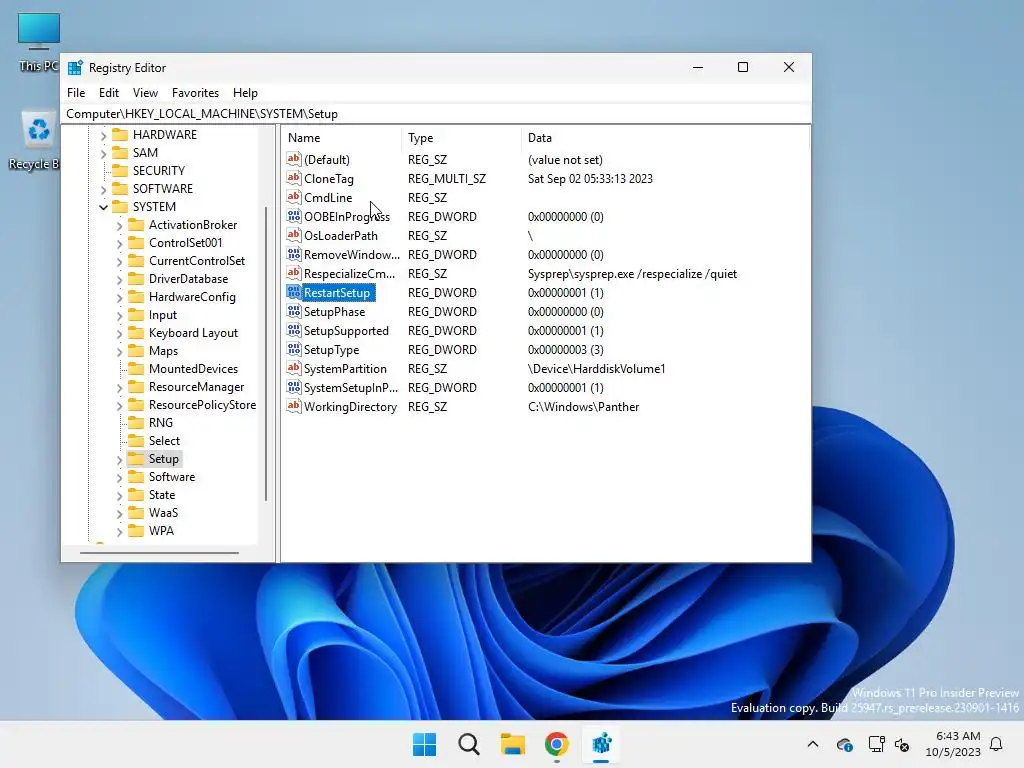
Task: Click the muted volume tray icon
Action: [x=902, y=744]
